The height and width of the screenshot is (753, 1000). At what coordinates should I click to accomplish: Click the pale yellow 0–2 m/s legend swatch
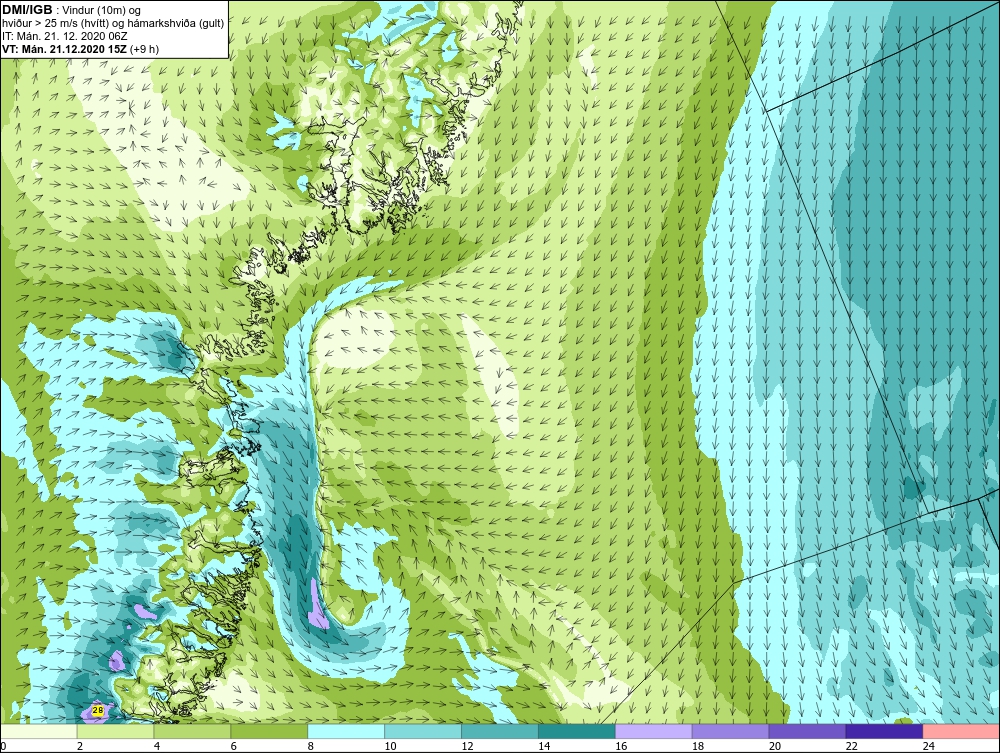[x=38, y=731]
